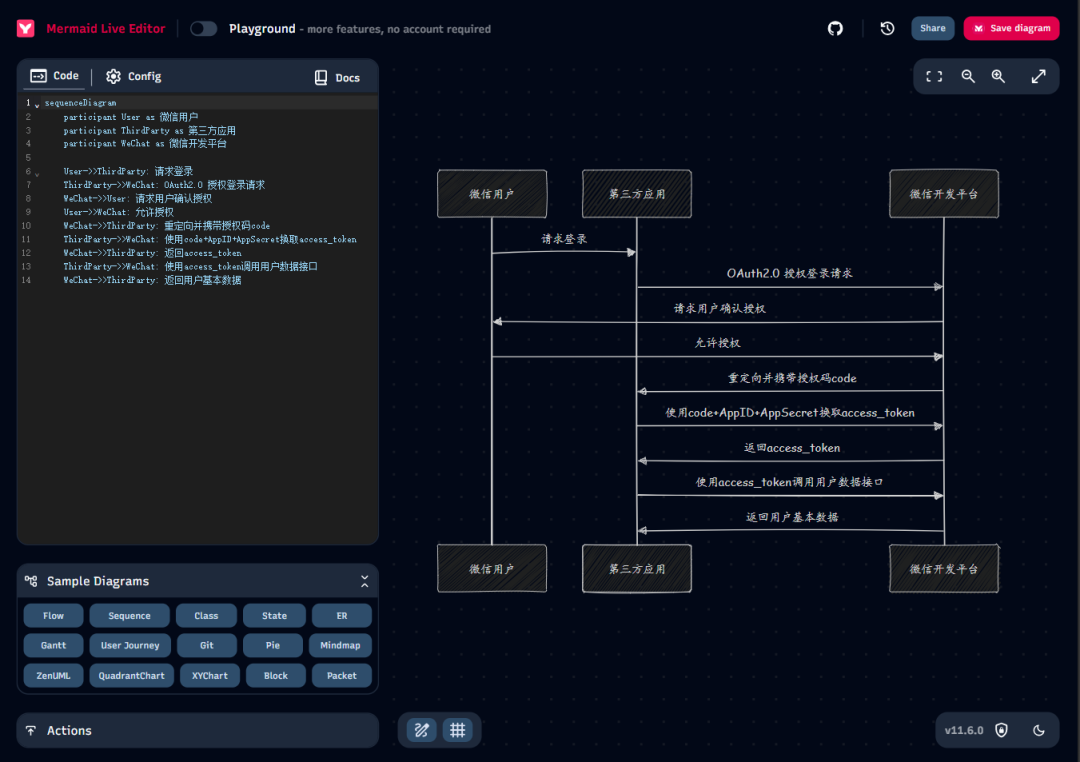Zoom in on the diagram

coord(998,76)
